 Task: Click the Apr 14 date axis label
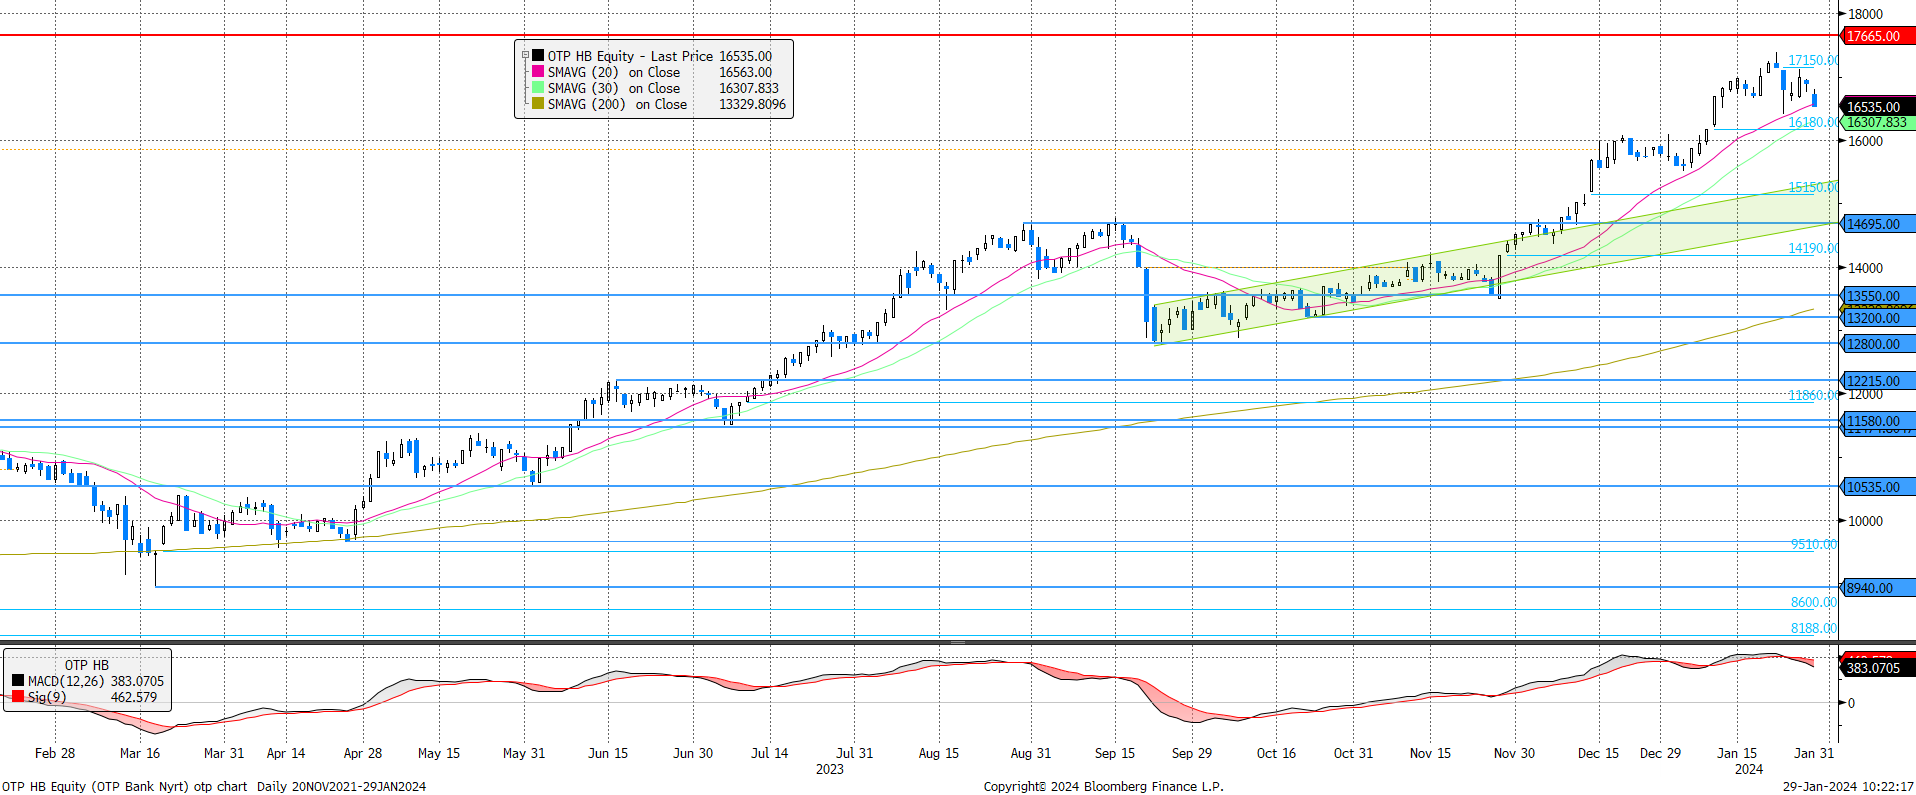coord(286,753)
